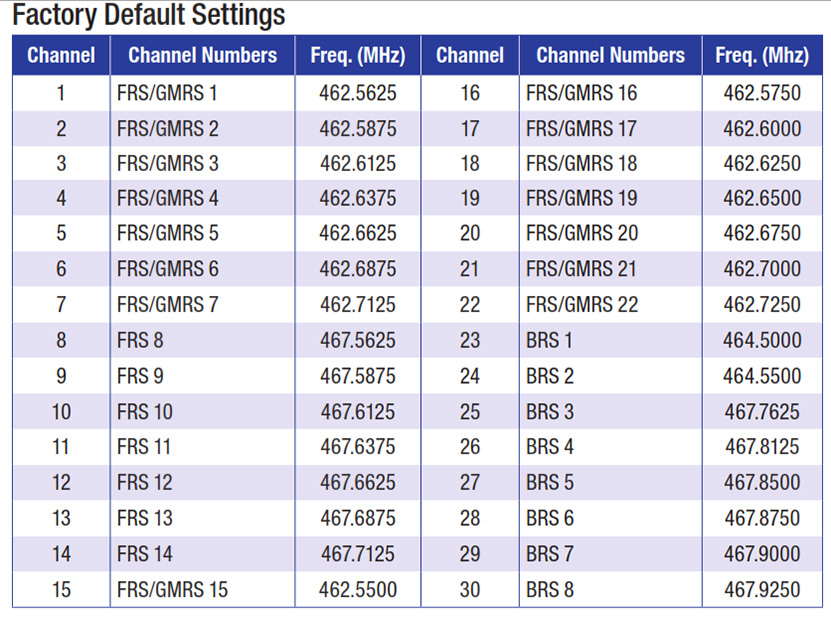This screenshot has width=831, height=617.
Task: Select the Freq. (MHz) column header
Action: (x=357, y=56)
